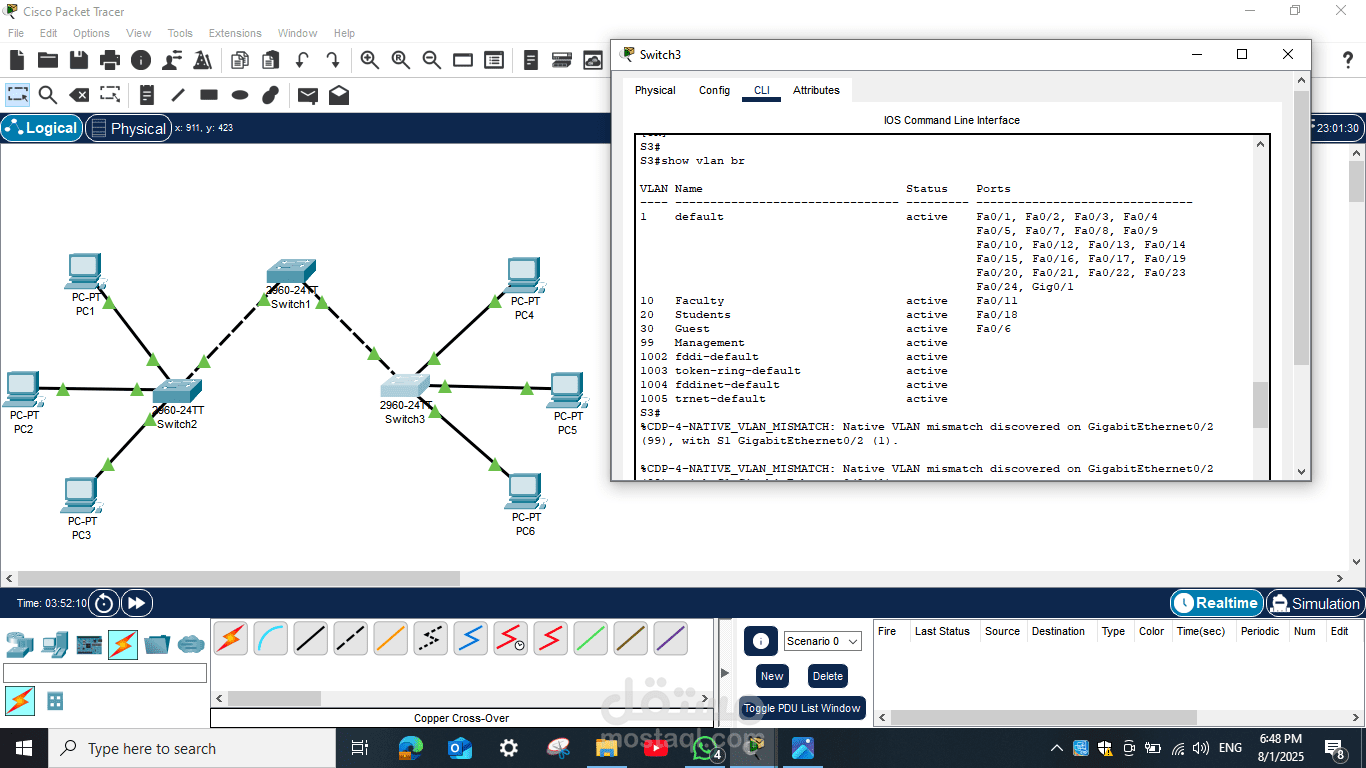Open the Scenario 0 dropdown
1366x768 pixels.
tap(823, 641)
